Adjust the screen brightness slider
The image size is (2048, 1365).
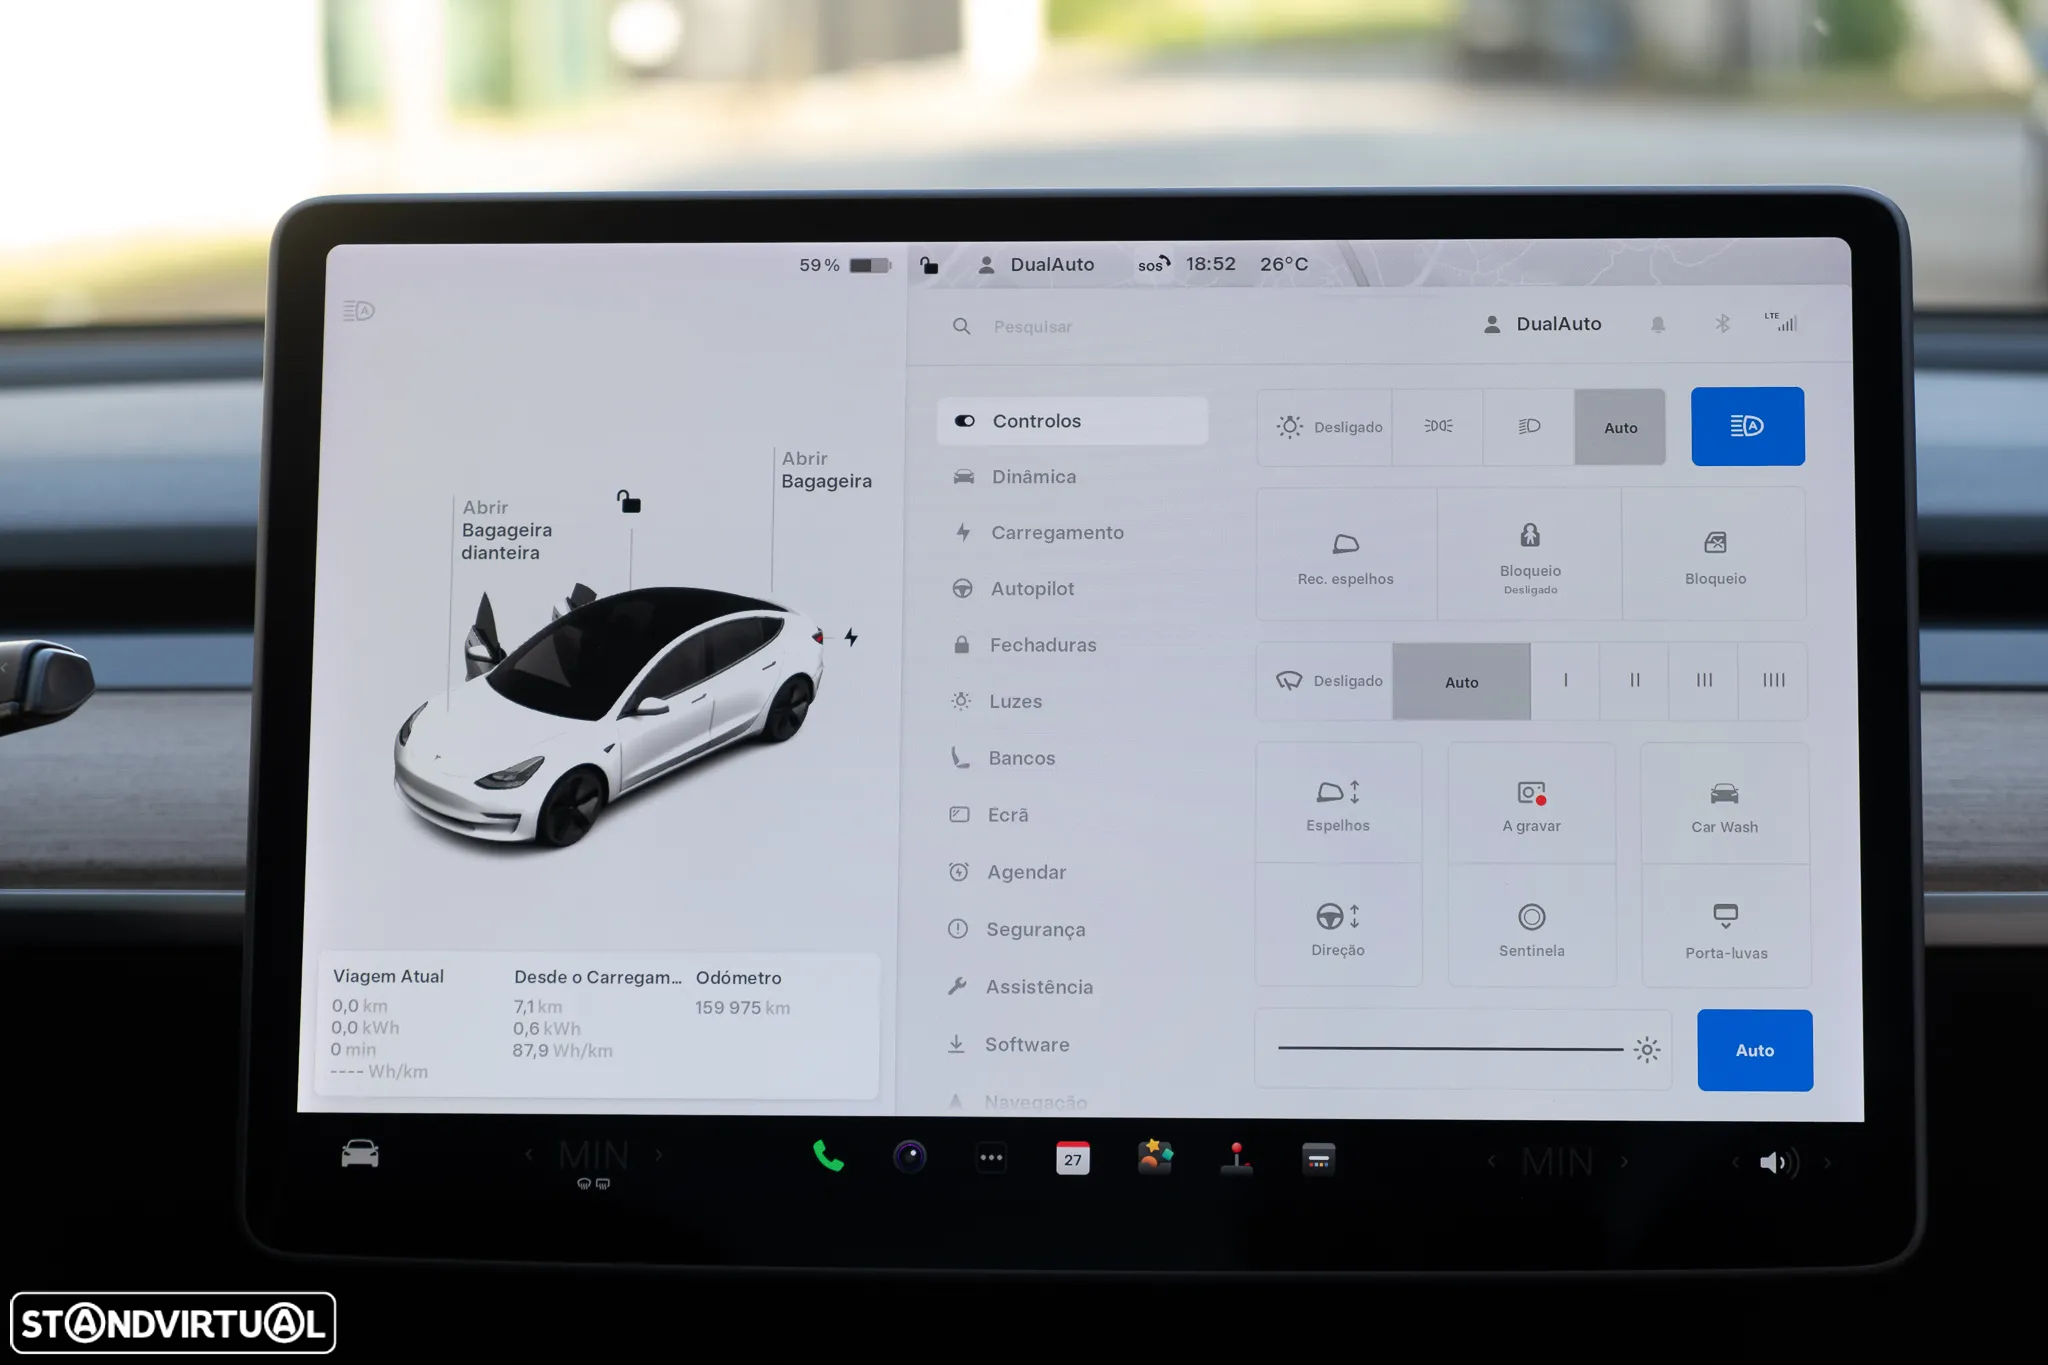(1463, 1049)
